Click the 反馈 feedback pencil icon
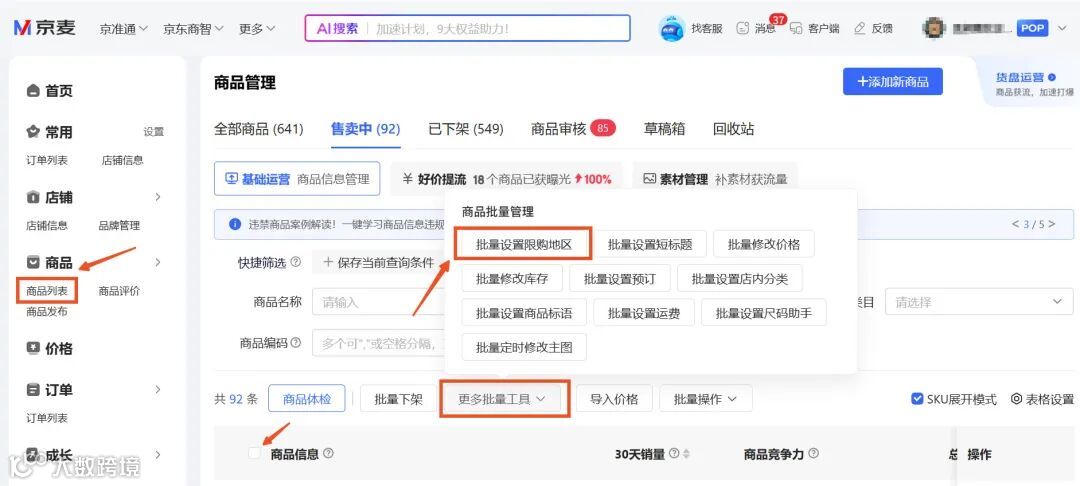Screen dimensions: 1080x486 click(x=860, y=29)
